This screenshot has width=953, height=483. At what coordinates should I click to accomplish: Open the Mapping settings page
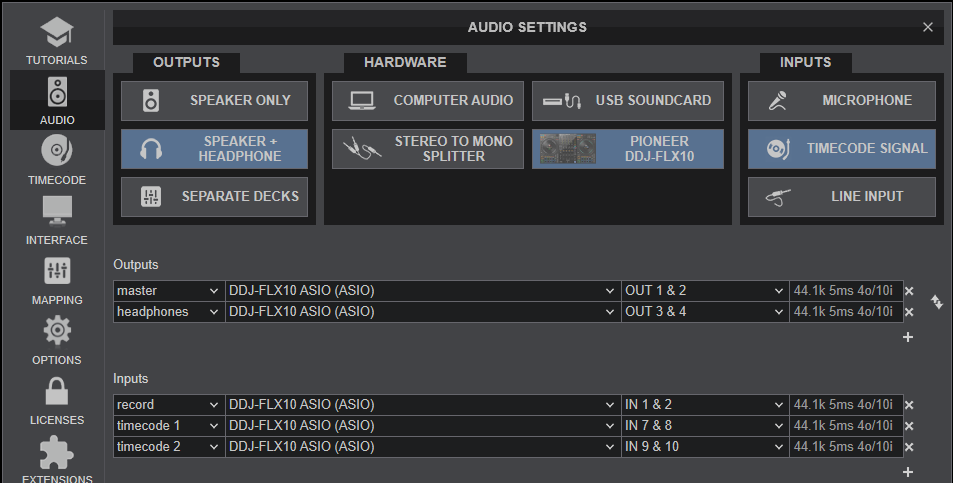point(57,280)
